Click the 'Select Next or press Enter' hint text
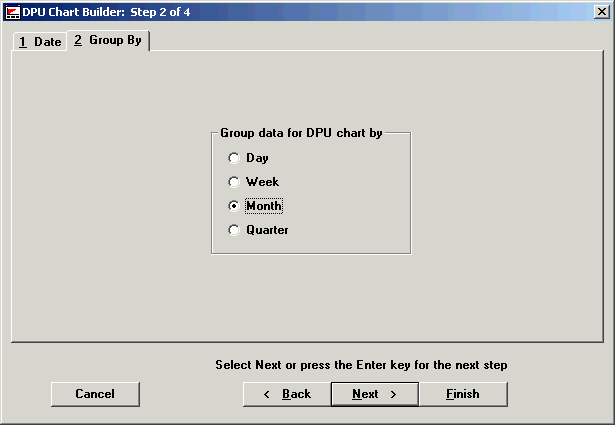The width and height of the screenshot is (615, 425). (x=361, y=365)
